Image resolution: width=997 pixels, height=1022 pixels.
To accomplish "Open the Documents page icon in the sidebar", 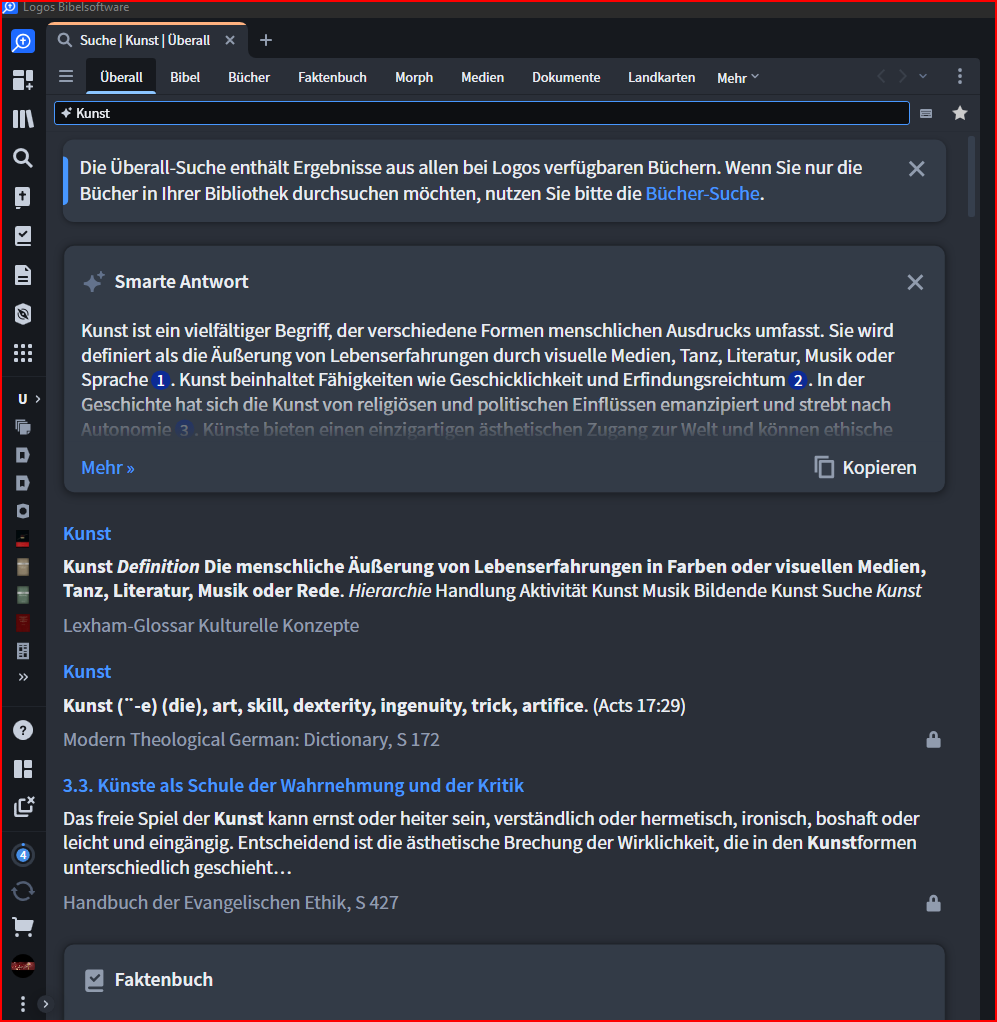I will point(23,275).
